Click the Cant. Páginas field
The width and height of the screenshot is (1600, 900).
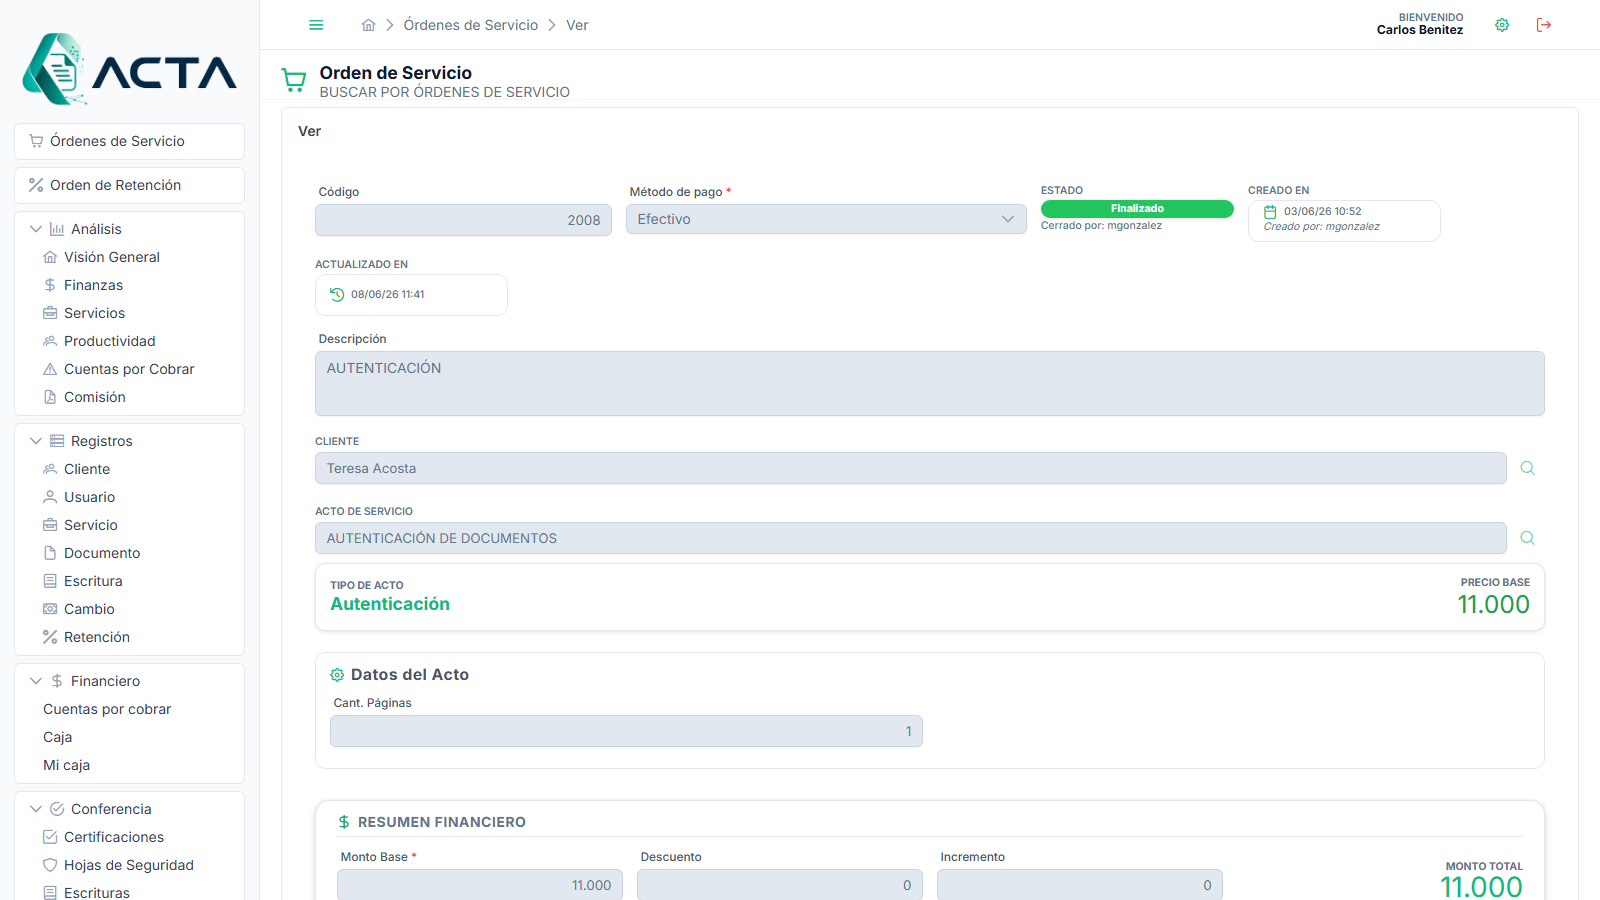pyautogui.click(x=626, y=731)
